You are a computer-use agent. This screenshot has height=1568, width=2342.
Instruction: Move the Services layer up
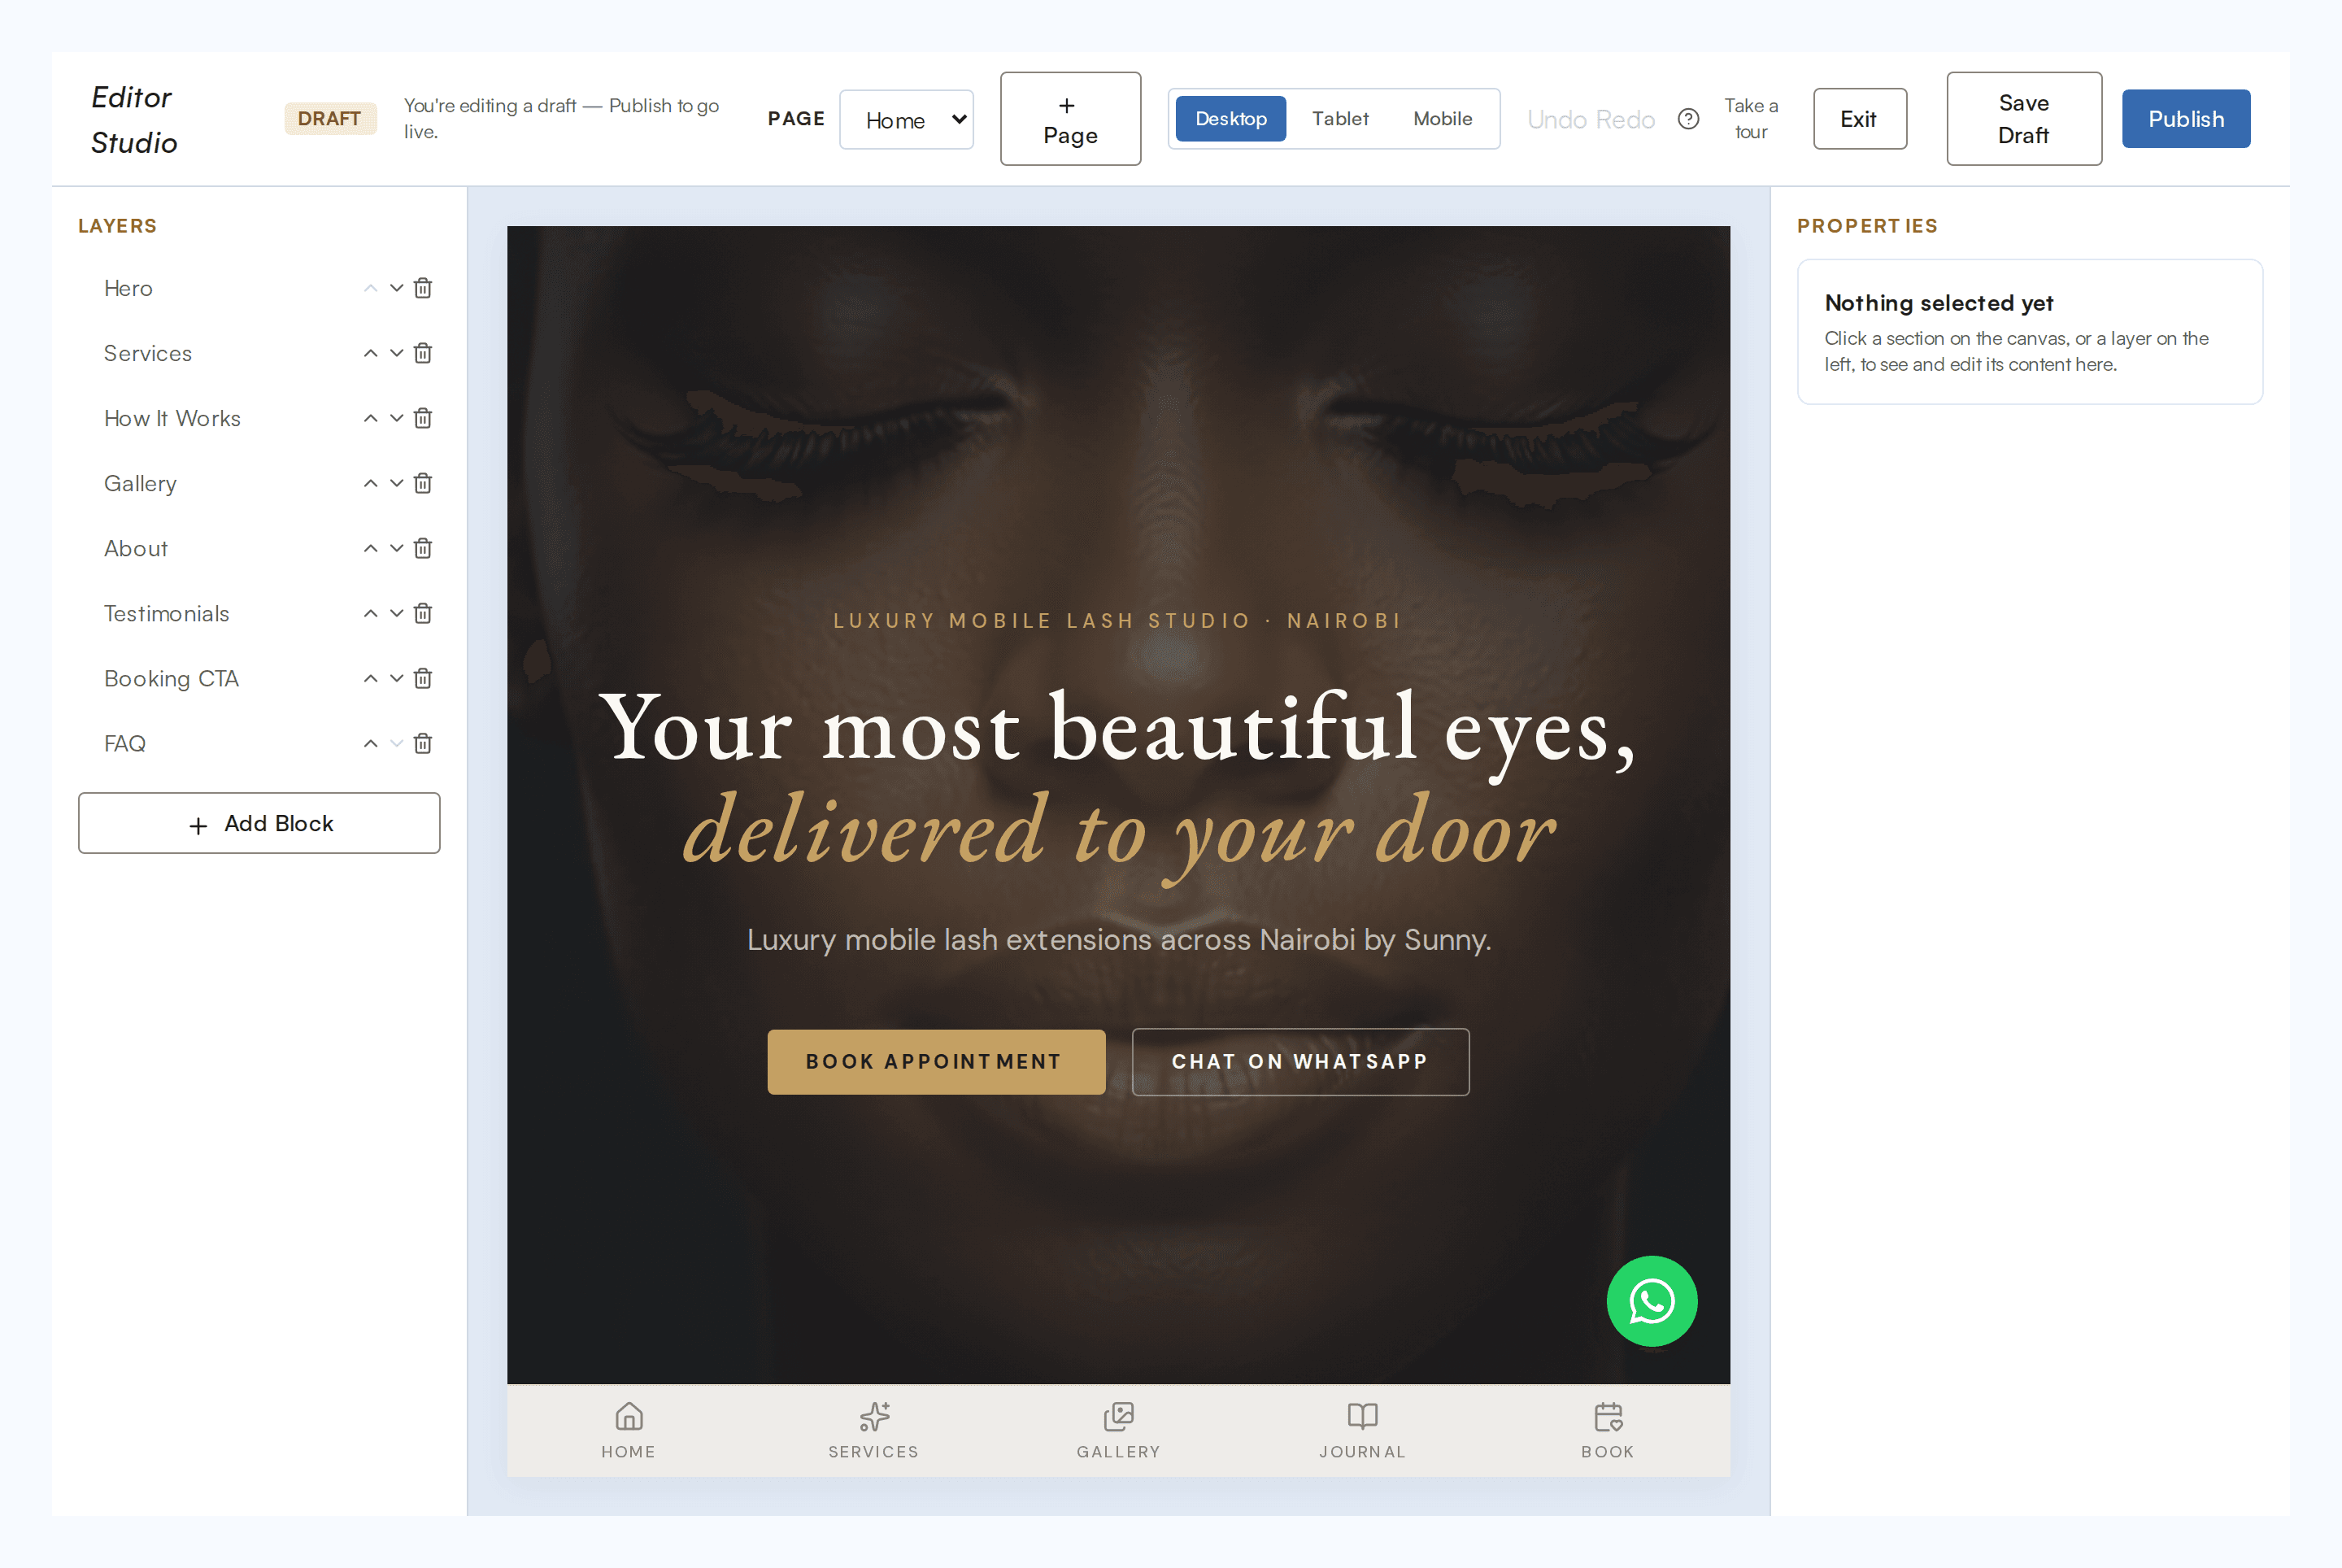tap(370, 353)
